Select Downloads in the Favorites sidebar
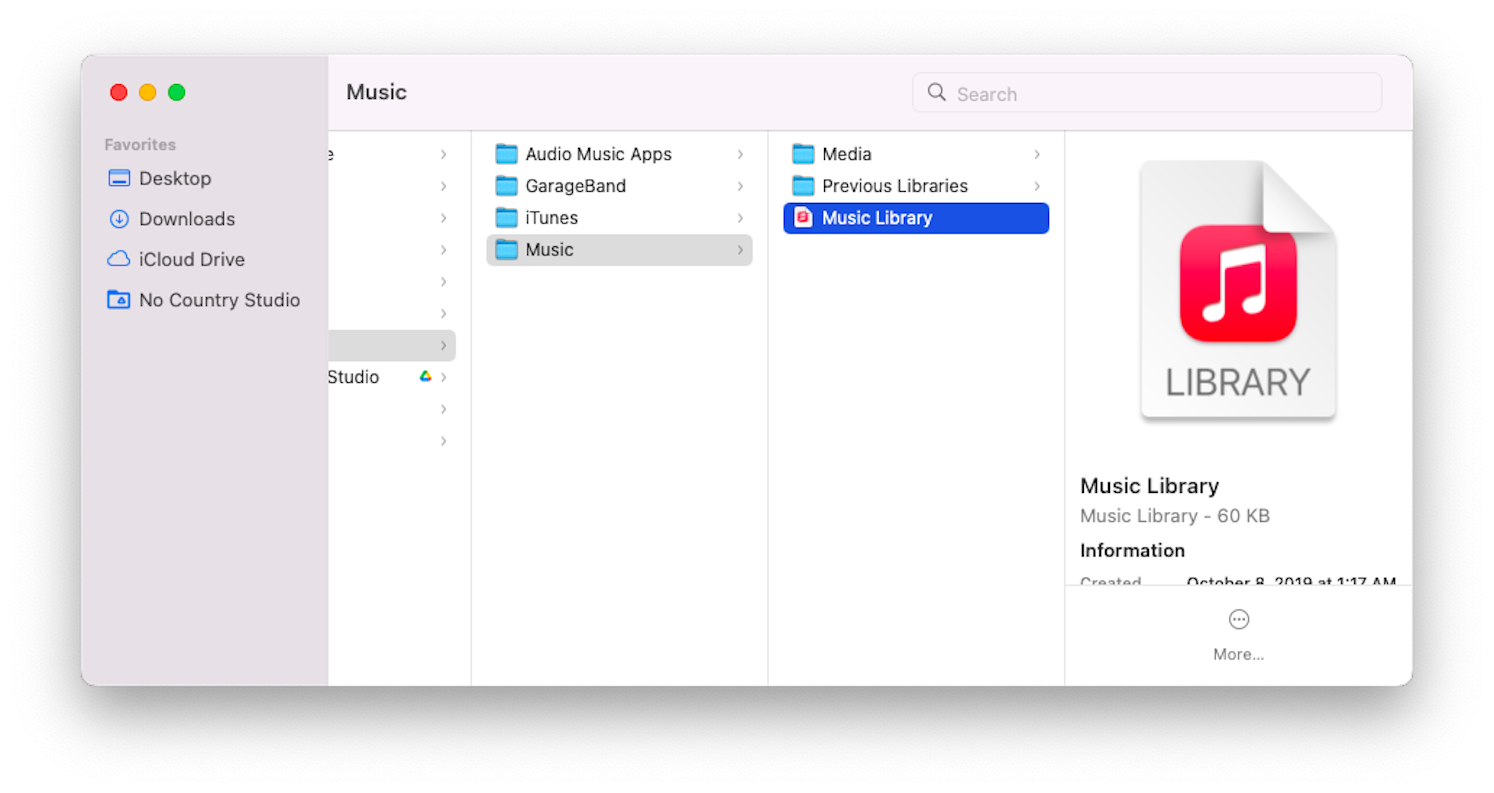 point(186,218)
